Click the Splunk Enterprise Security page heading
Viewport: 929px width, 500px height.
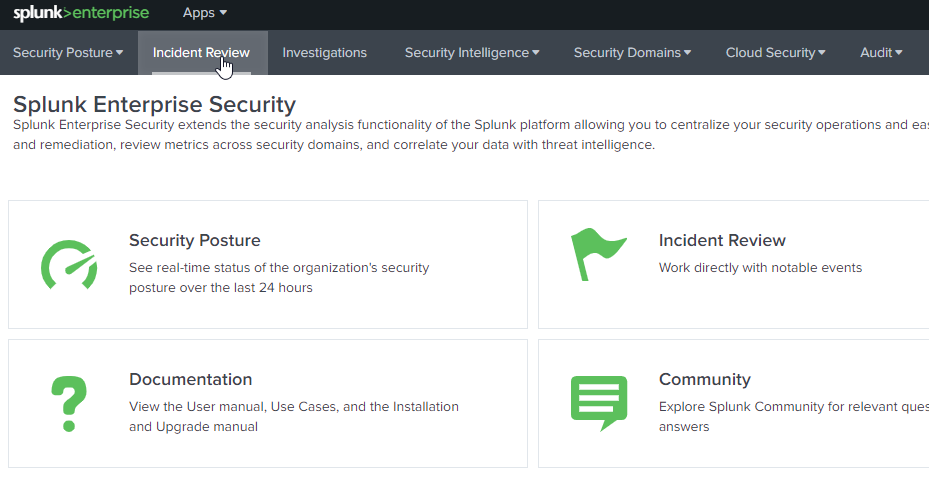[x=154, y=104]
